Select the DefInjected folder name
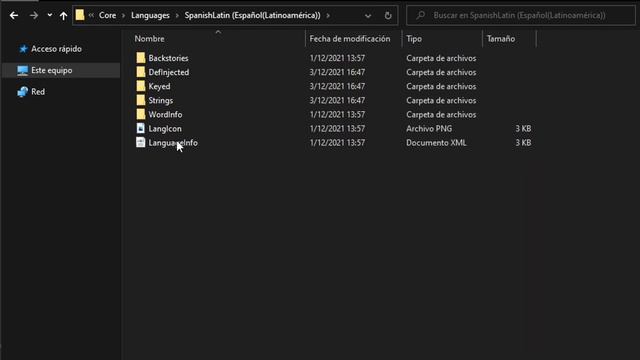 click(x=169, y=72)
